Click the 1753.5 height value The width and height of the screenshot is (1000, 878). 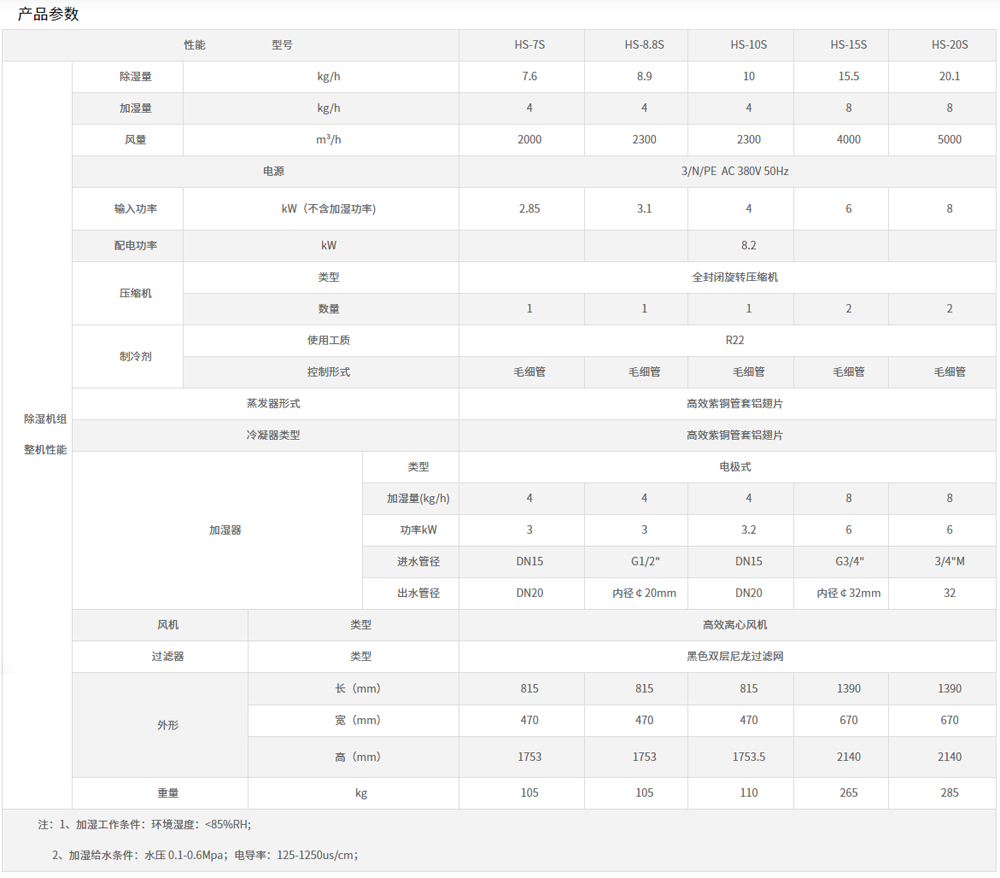[748, 757]
